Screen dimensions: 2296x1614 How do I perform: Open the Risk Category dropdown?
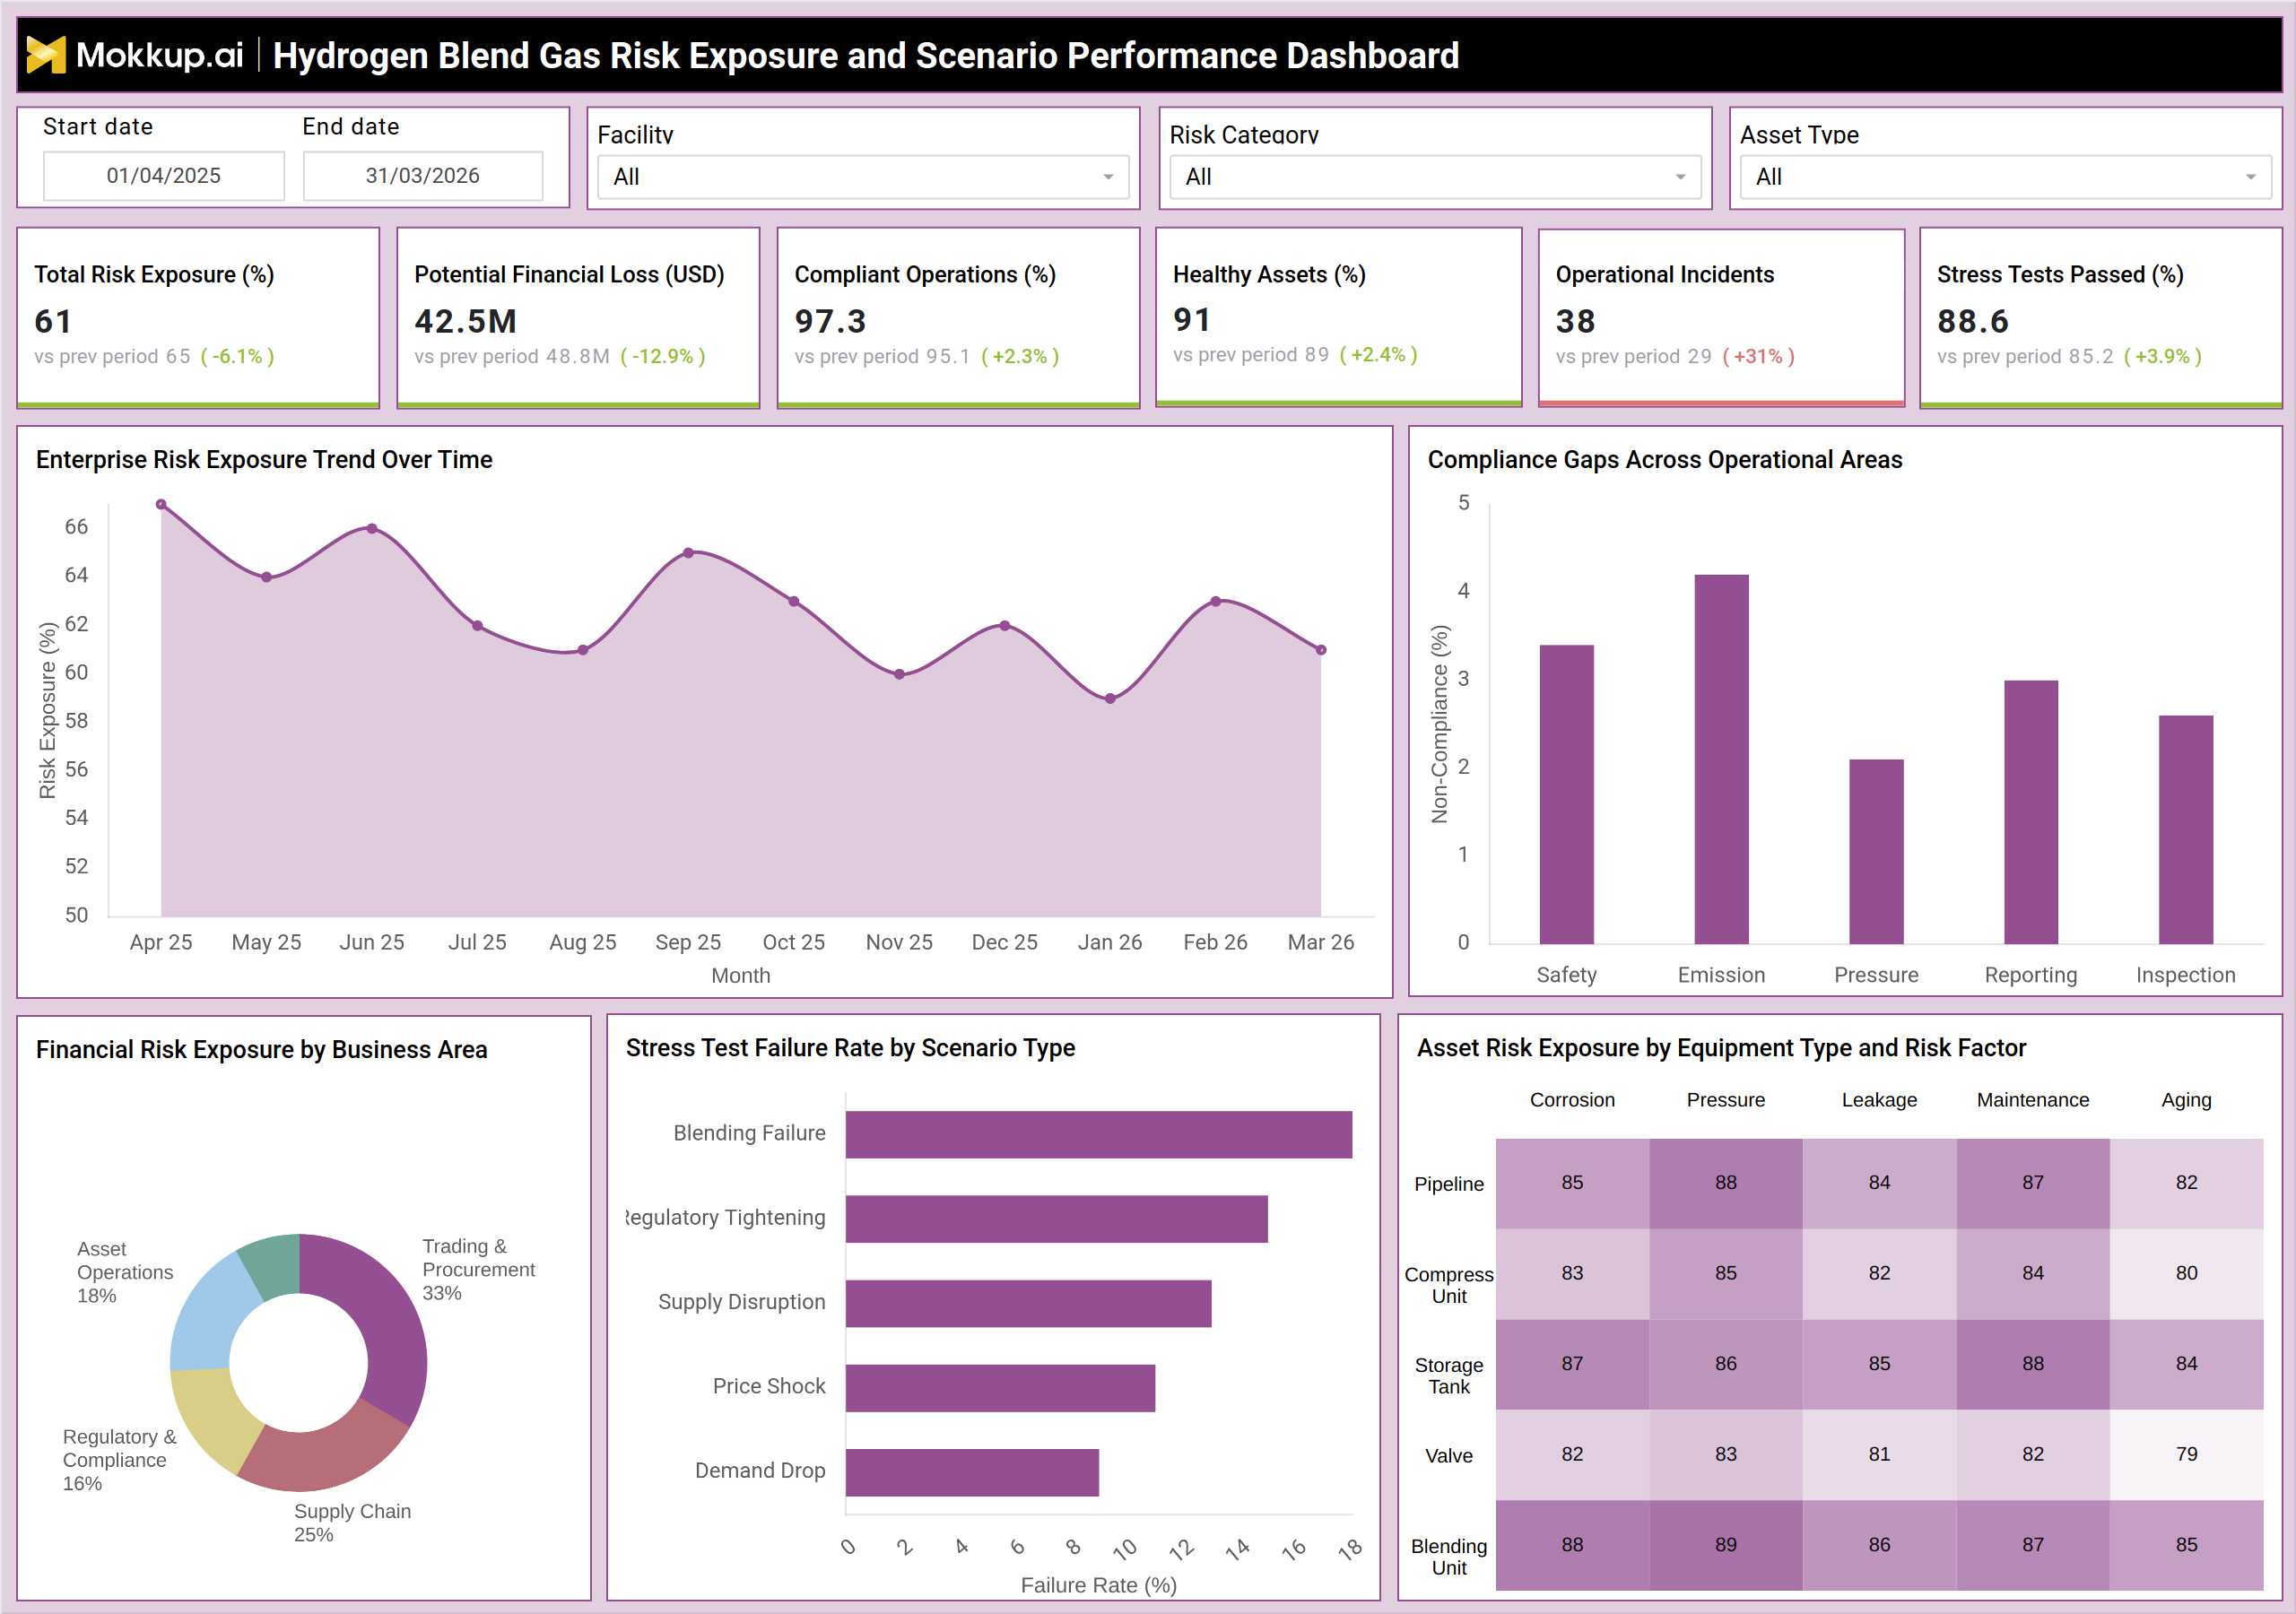click(x=1435, y=177)
